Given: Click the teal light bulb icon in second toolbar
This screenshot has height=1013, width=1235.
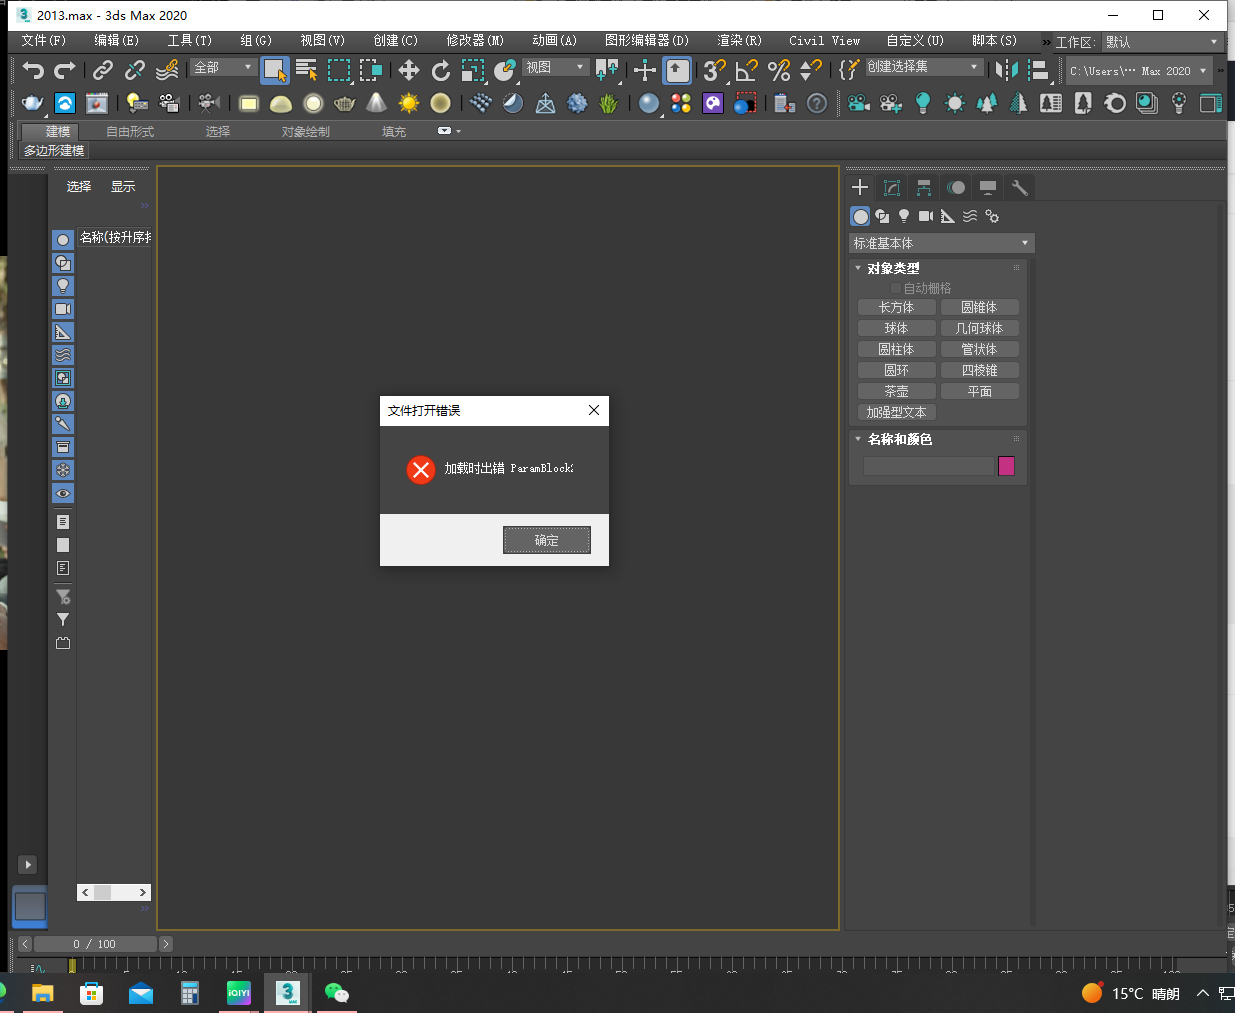Looking at the screenshot, I should point(922,103).
